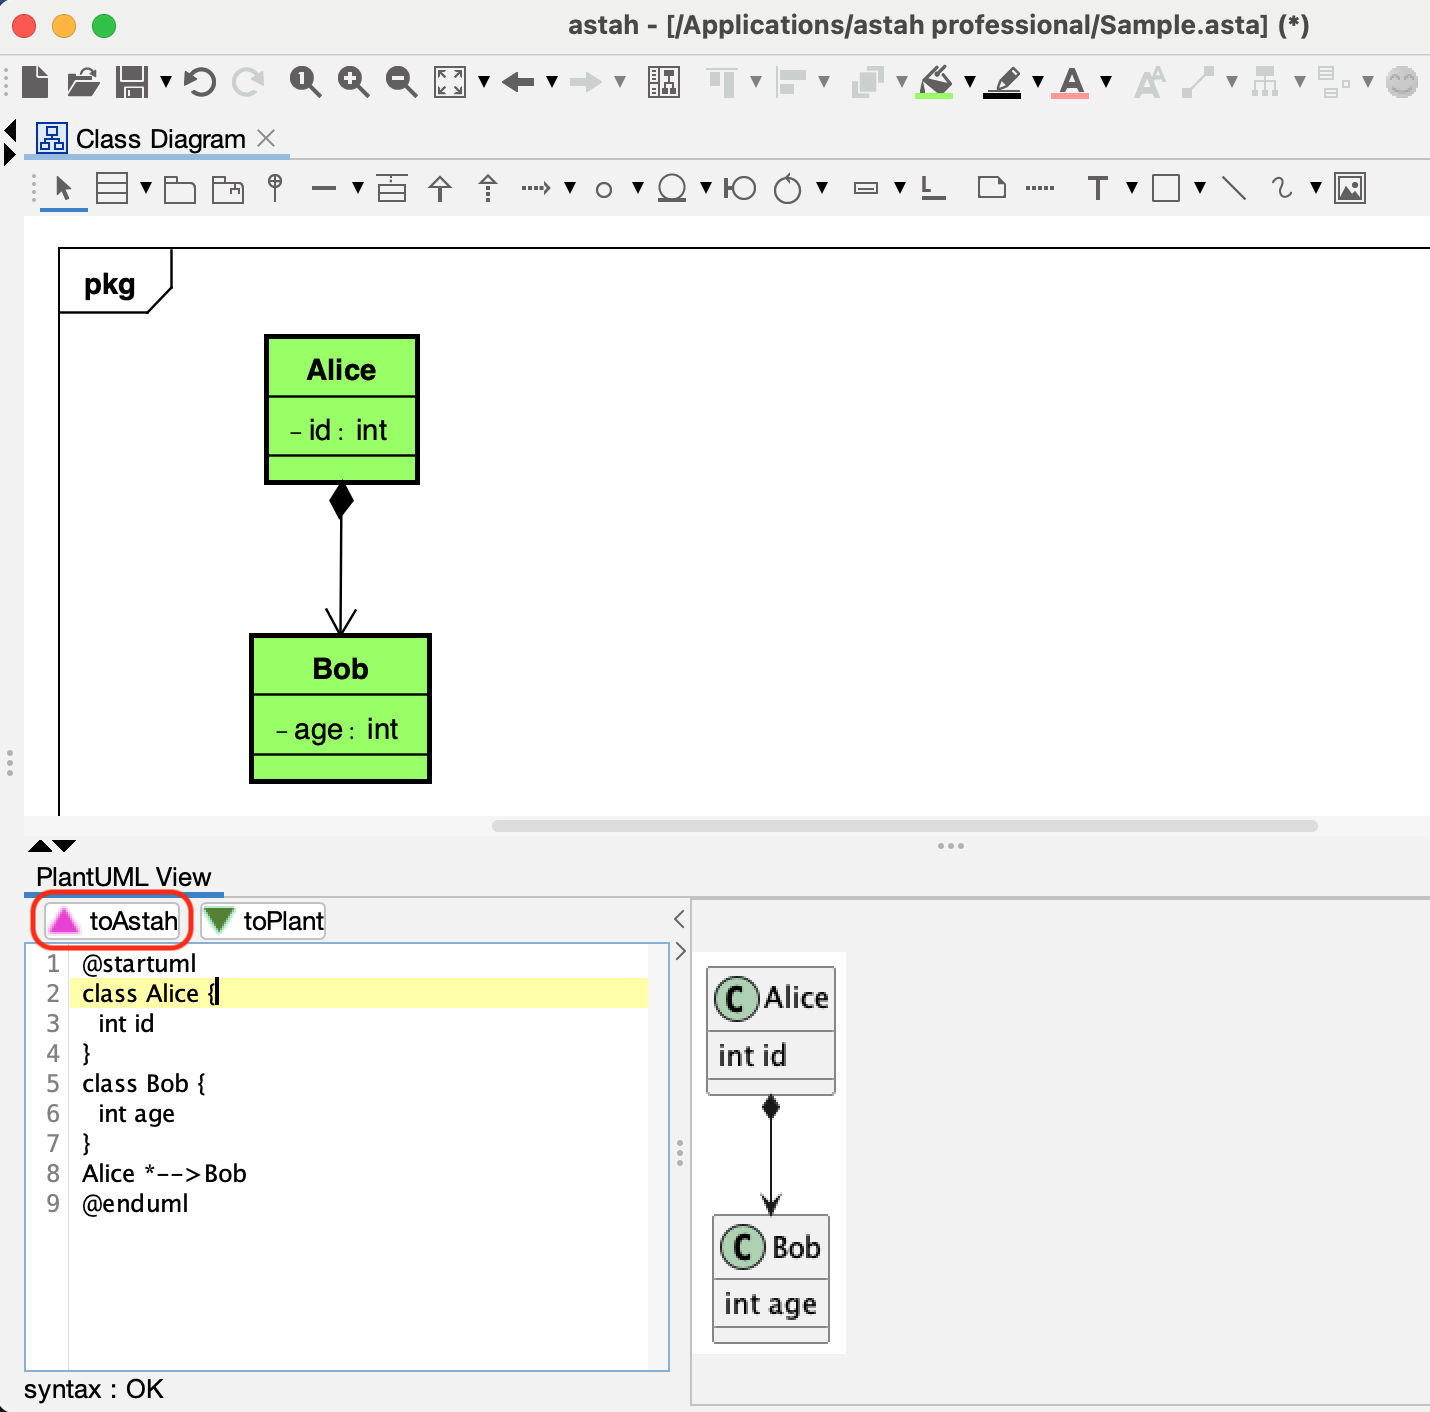Open the line color dropdown arrow
The image size is (1430, 1412).
click(1037, 82)
